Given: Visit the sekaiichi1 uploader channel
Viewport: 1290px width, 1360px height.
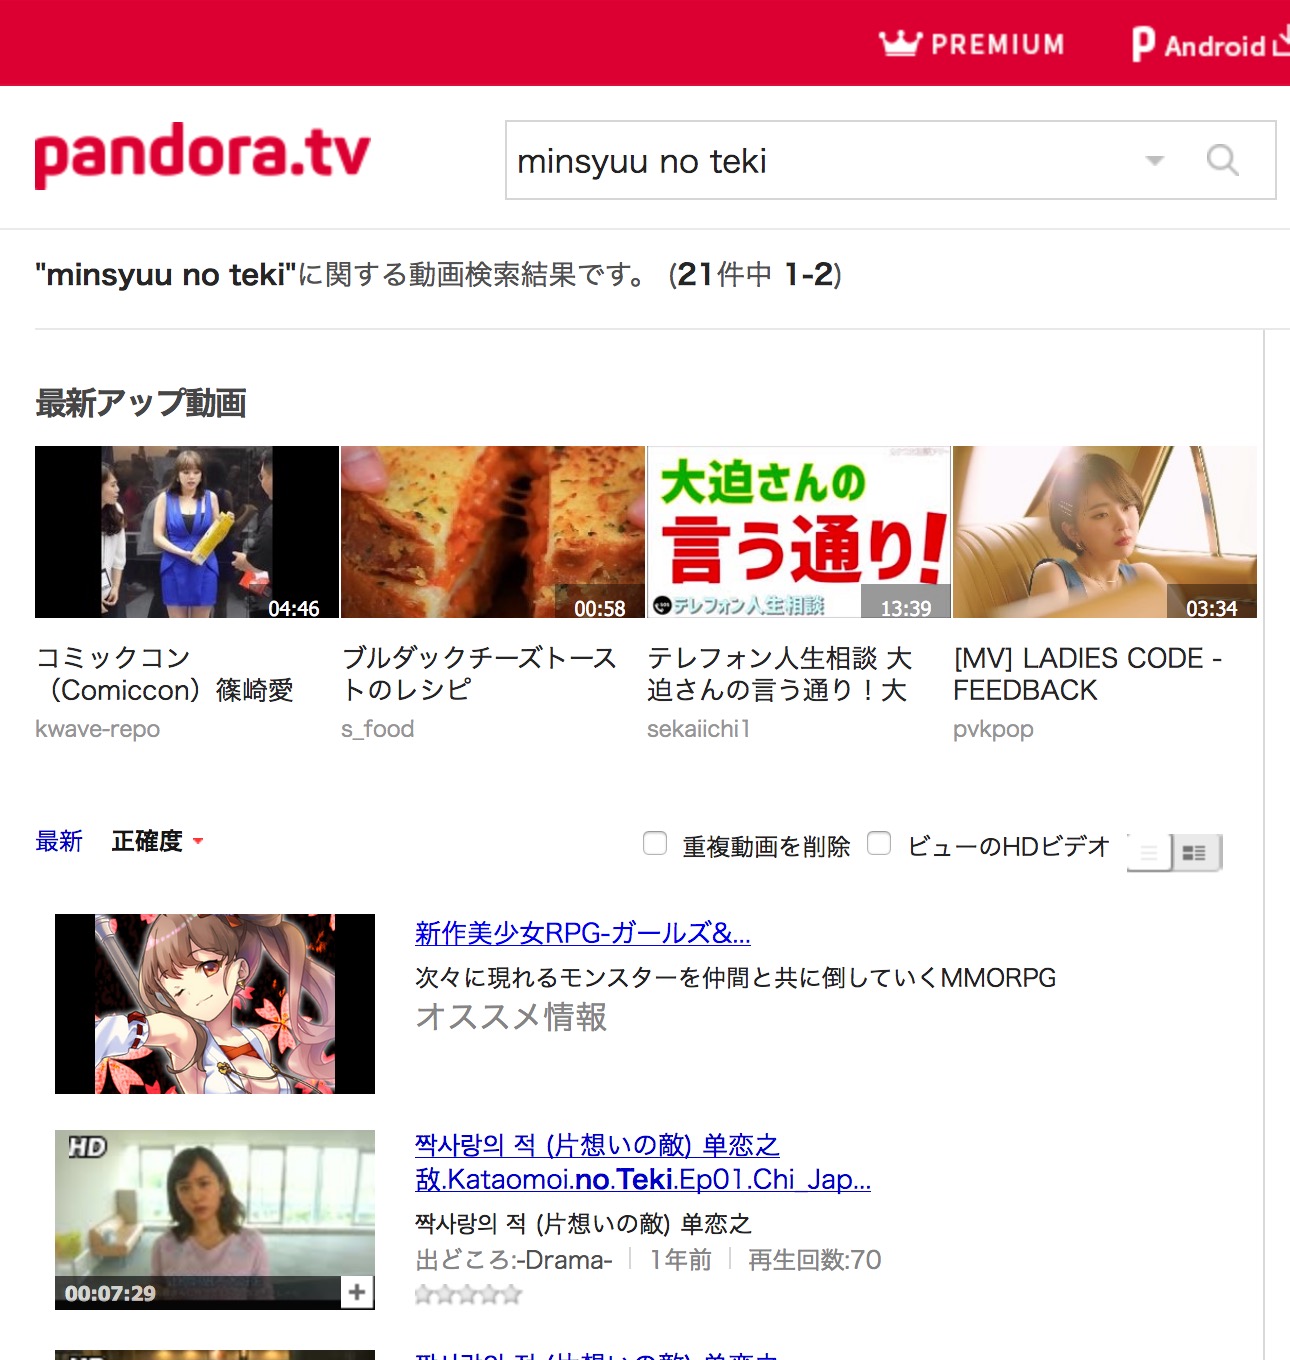Looking at the screenshot, I should point(698,729).
